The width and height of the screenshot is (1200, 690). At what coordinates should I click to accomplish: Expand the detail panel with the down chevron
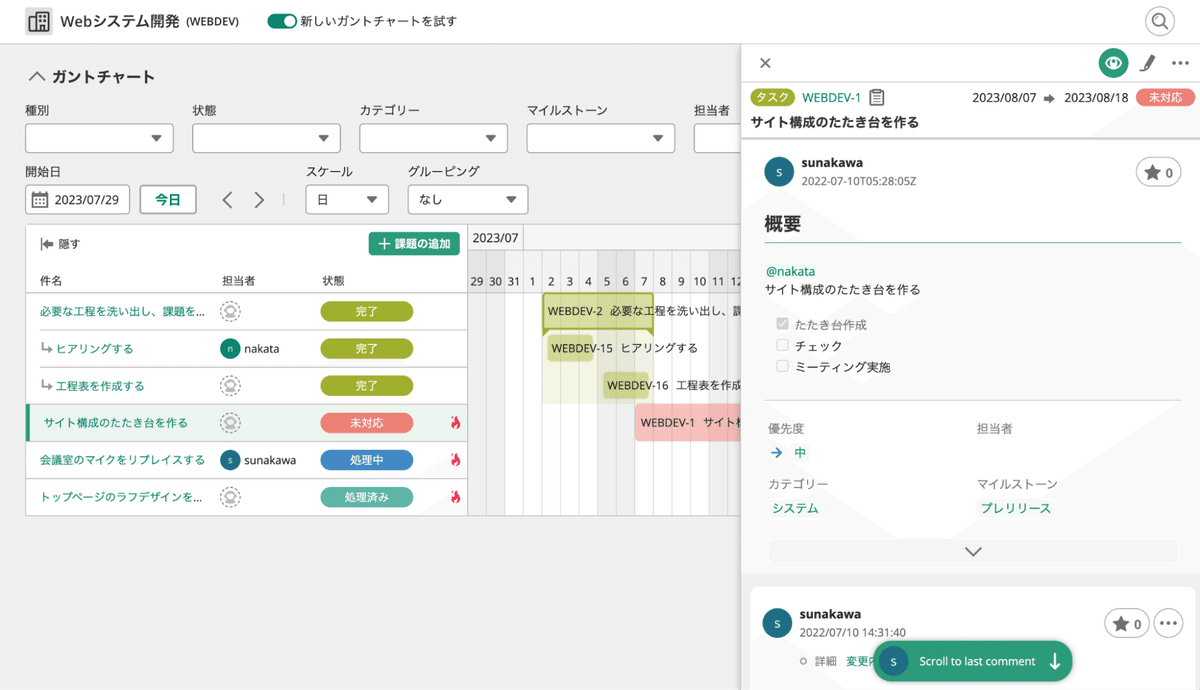point(971,551)
